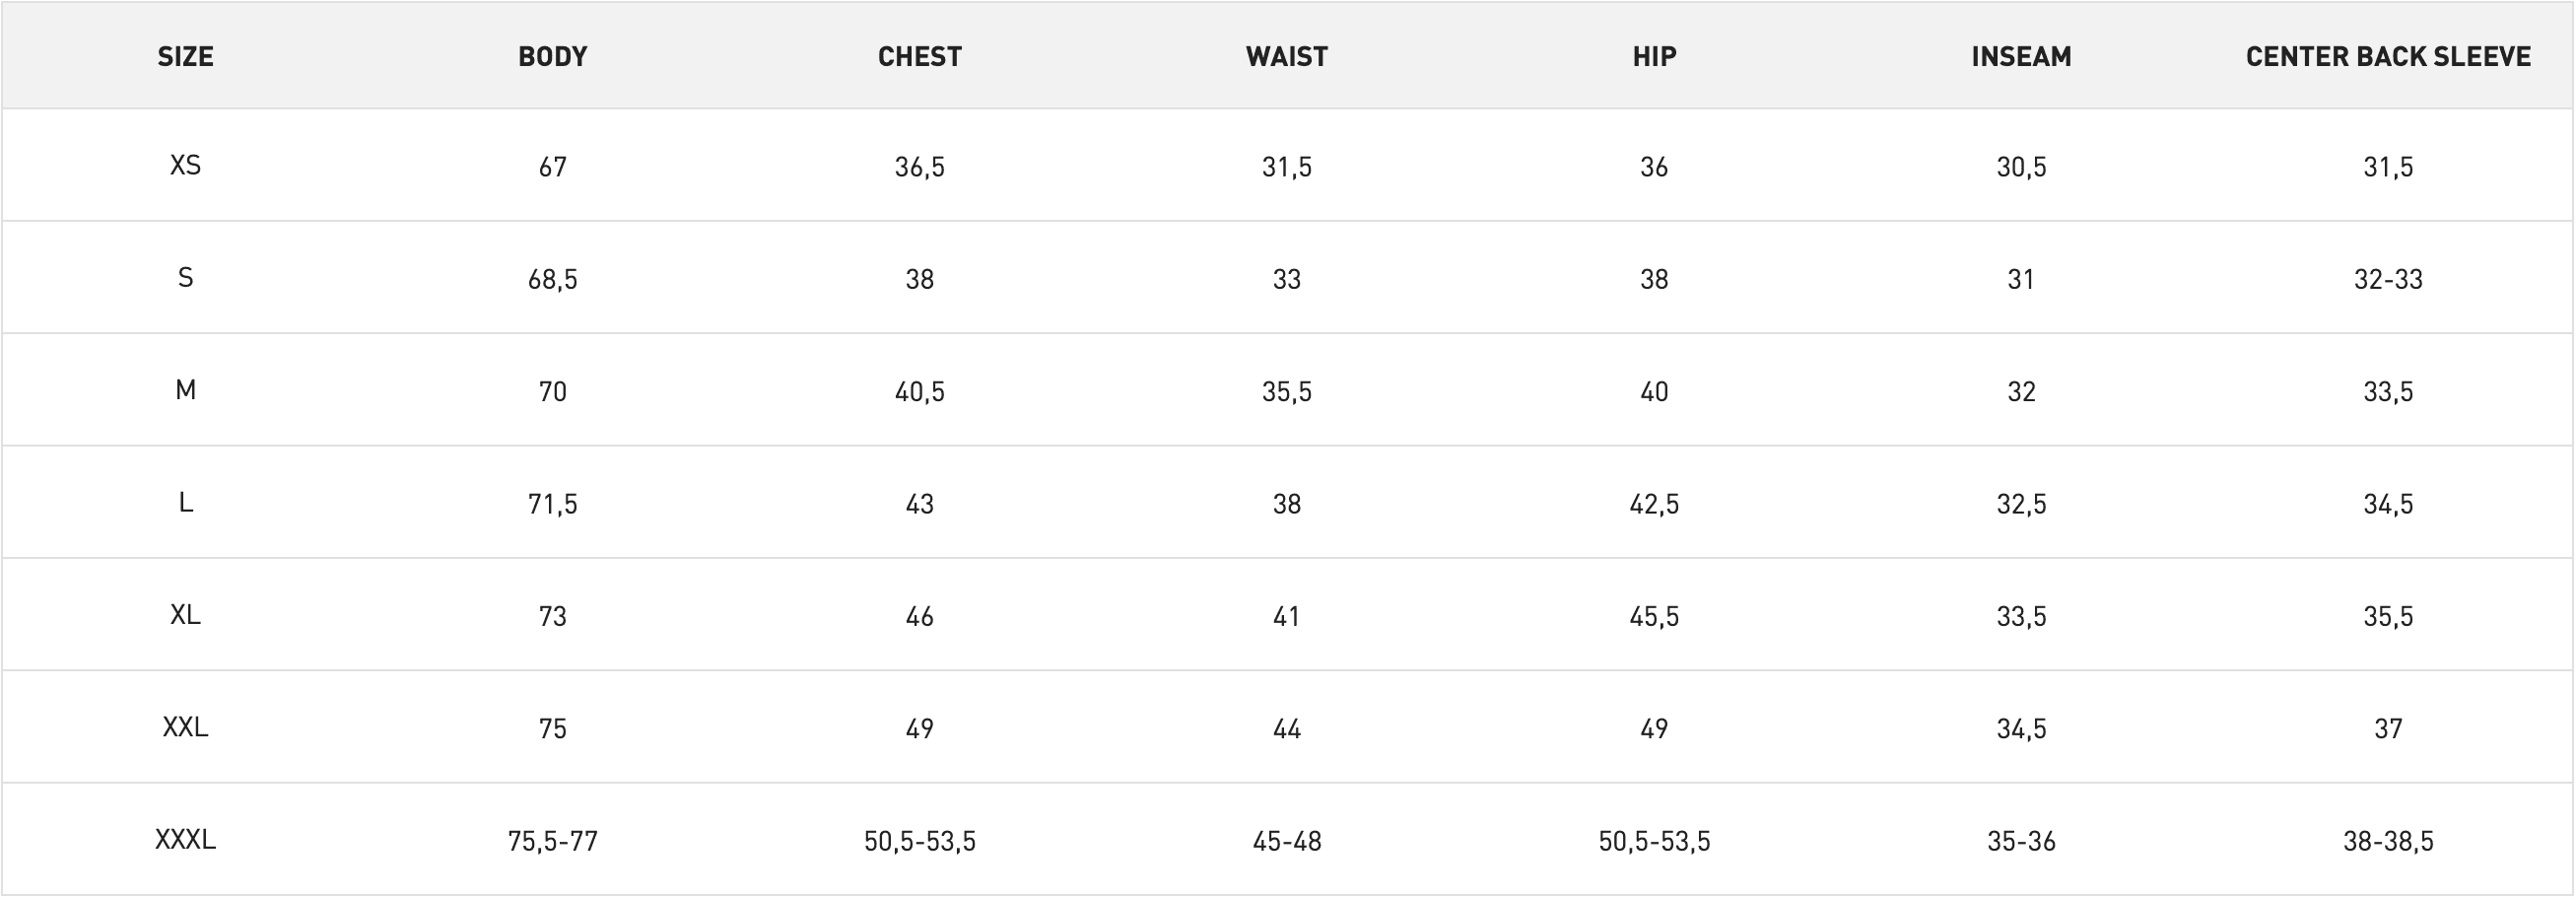Select the XL size row label
Screen dimensions: 2576x897
[x=185, y=614]
